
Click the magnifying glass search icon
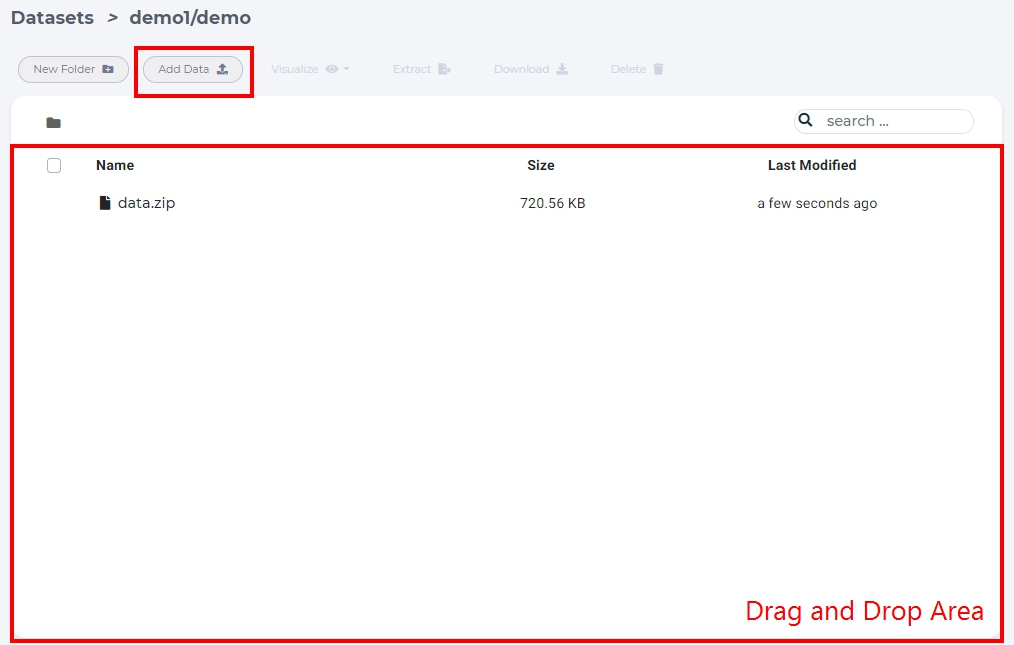tap(806, 120)
